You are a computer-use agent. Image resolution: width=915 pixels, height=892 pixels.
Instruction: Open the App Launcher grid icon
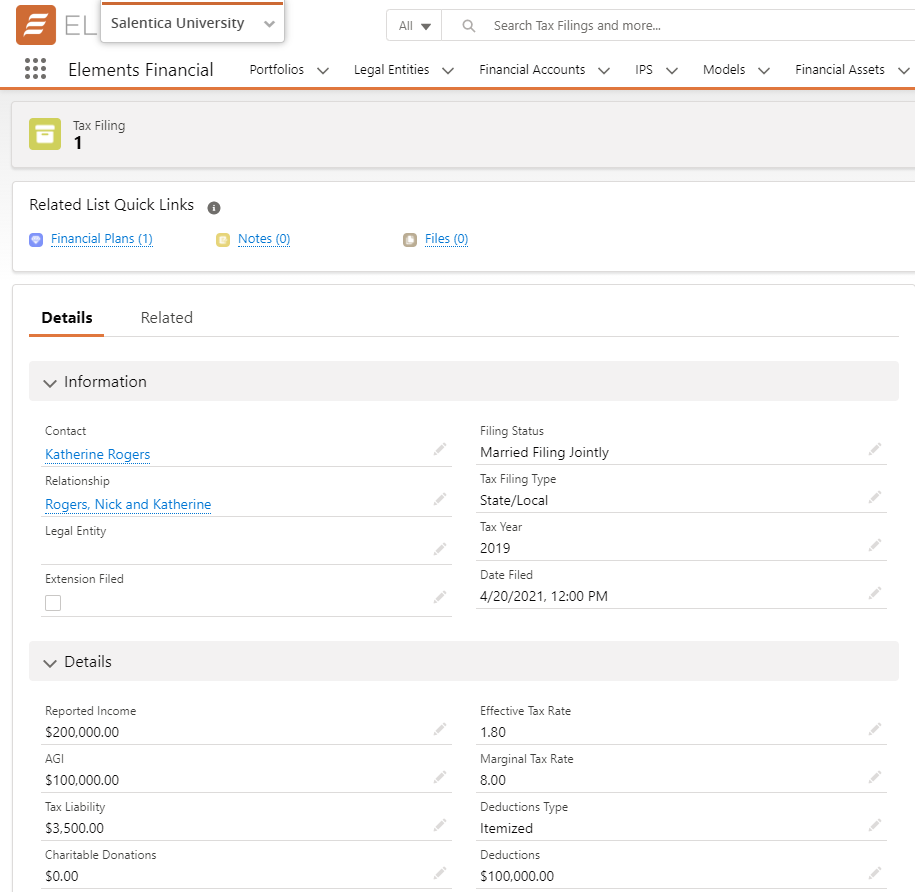point(35,69)
